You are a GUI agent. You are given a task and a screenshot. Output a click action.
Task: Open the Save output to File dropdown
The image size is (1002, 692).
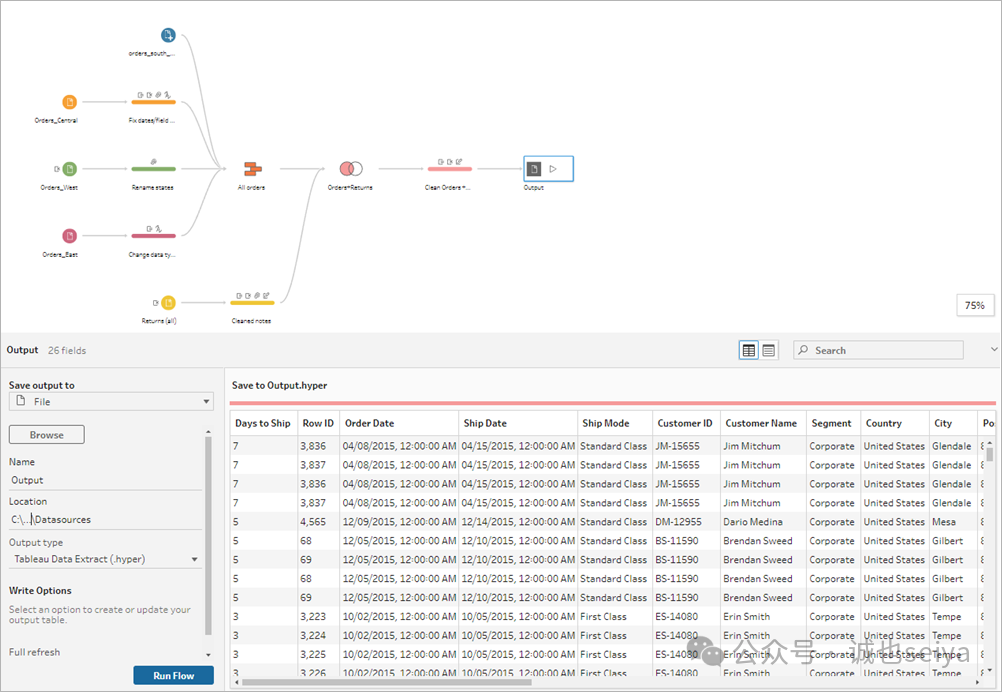click(x=111, y=401)
